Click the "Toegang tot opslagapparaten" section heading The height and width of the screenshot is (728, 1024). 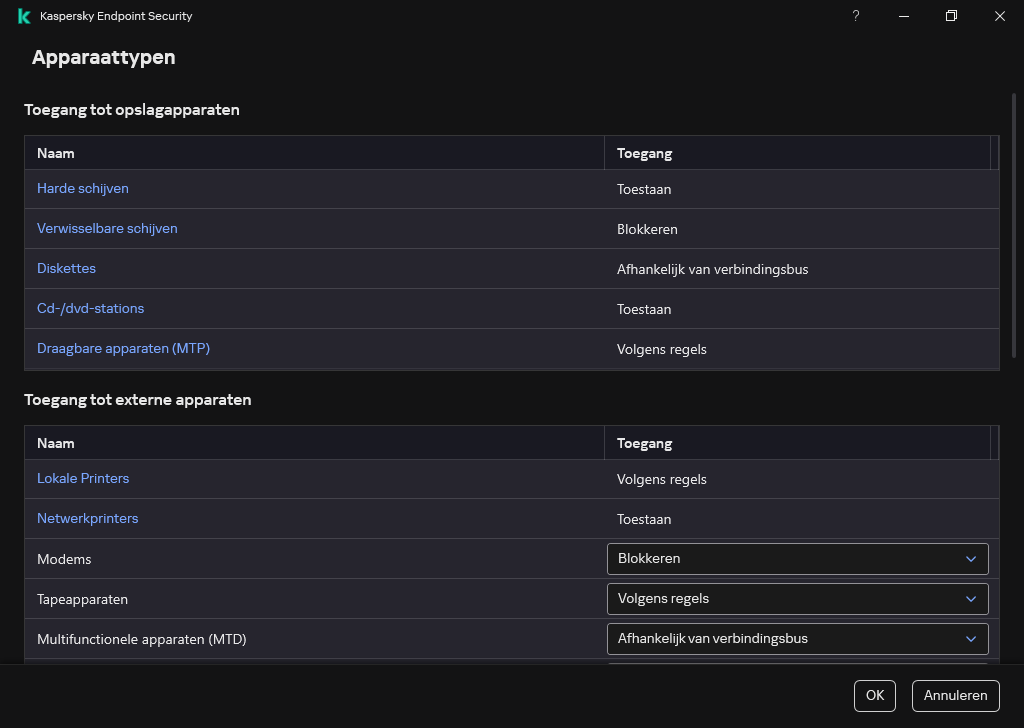coord(132,110)
